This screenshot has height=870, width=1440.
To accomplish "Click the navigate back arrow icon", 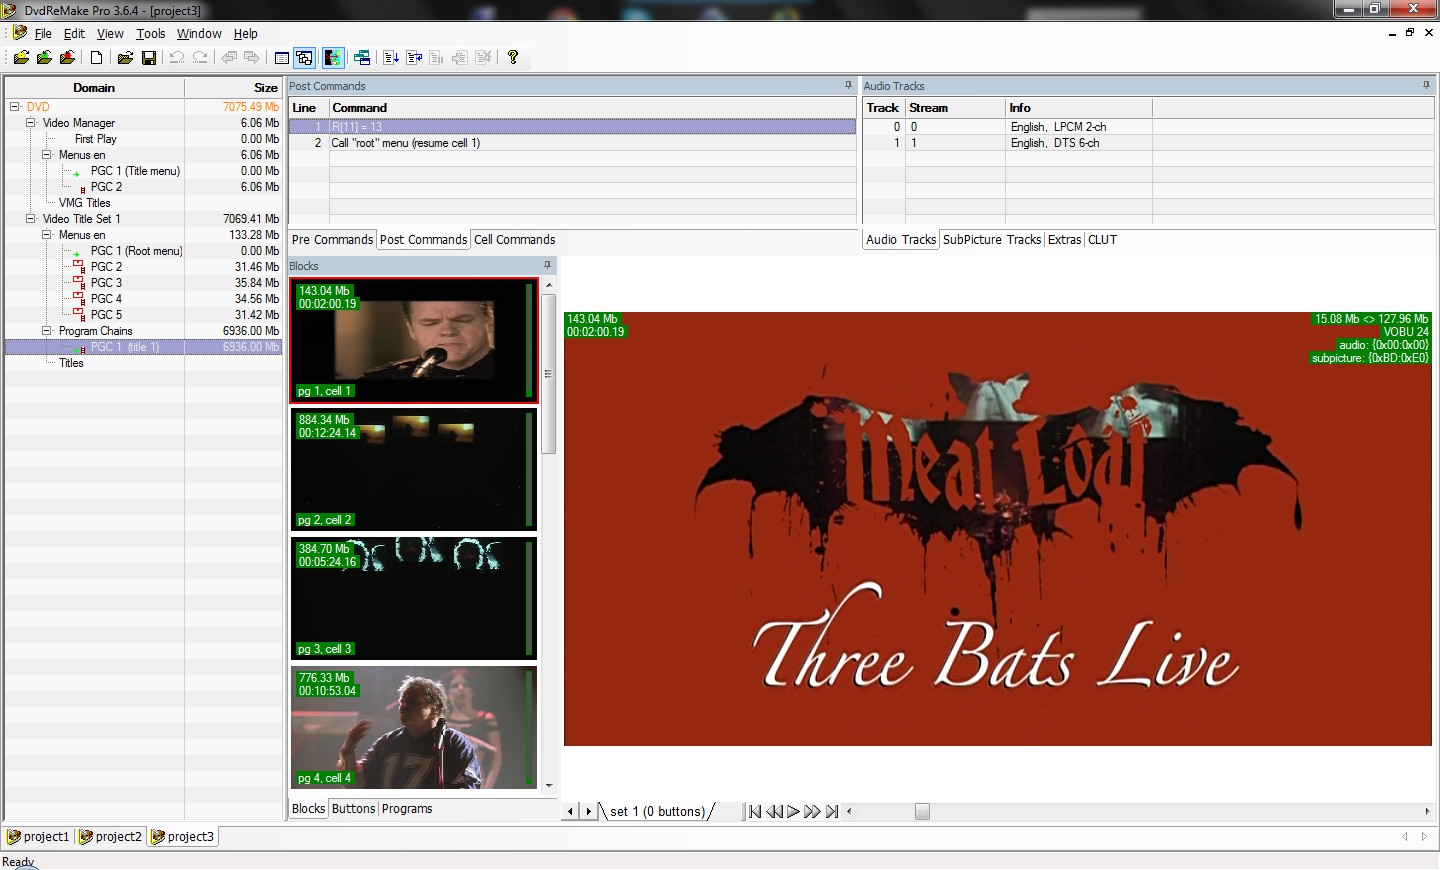I will click(229, 58).
